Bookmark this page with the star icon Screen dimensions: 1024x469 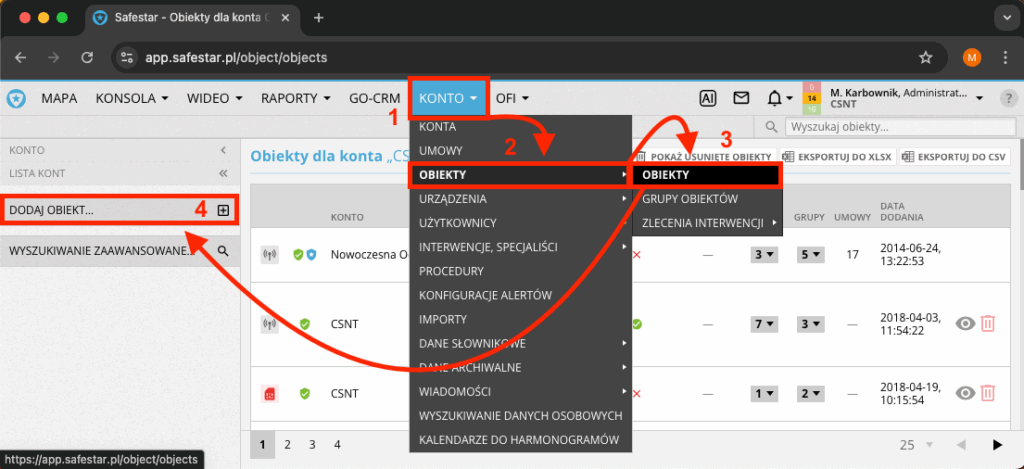[x=926, y=57]
